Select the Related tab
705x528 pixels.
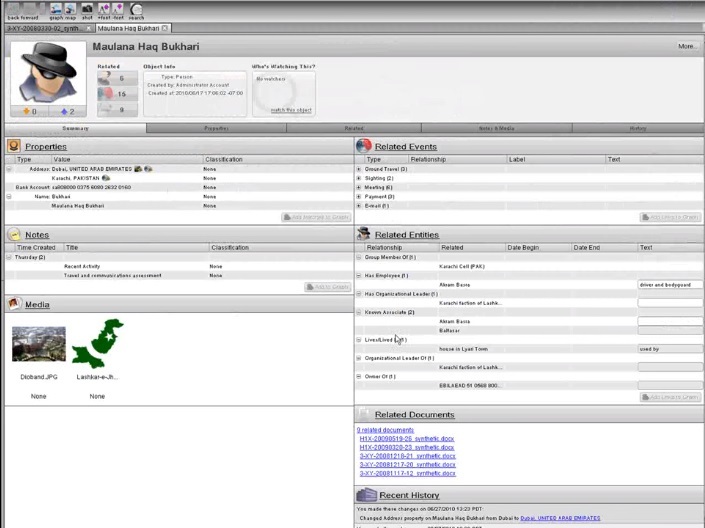coord(354,128)
